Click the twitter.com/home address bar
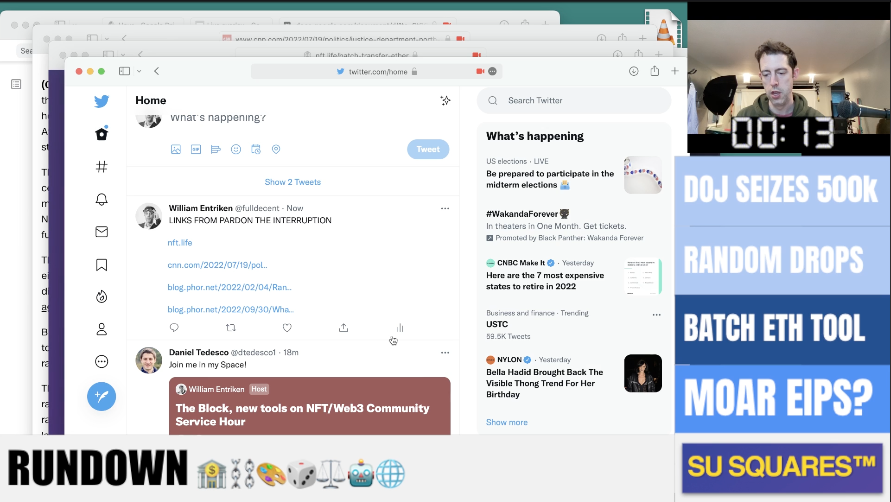 376,71
